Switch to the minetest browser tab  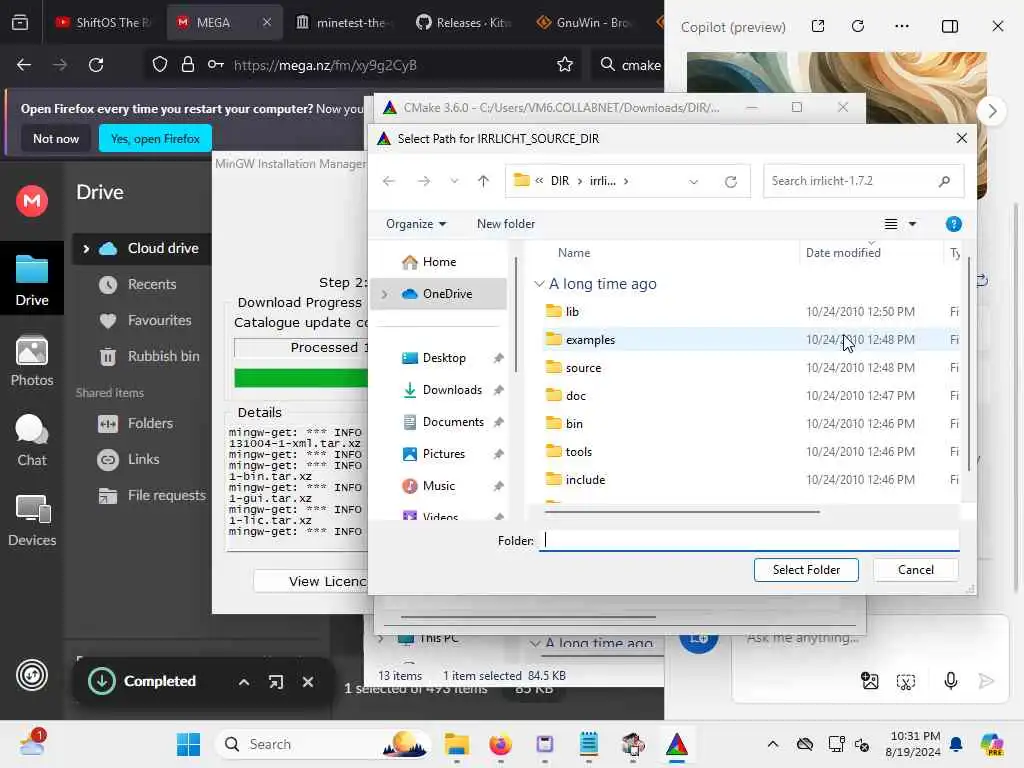[x=345, y=23]
